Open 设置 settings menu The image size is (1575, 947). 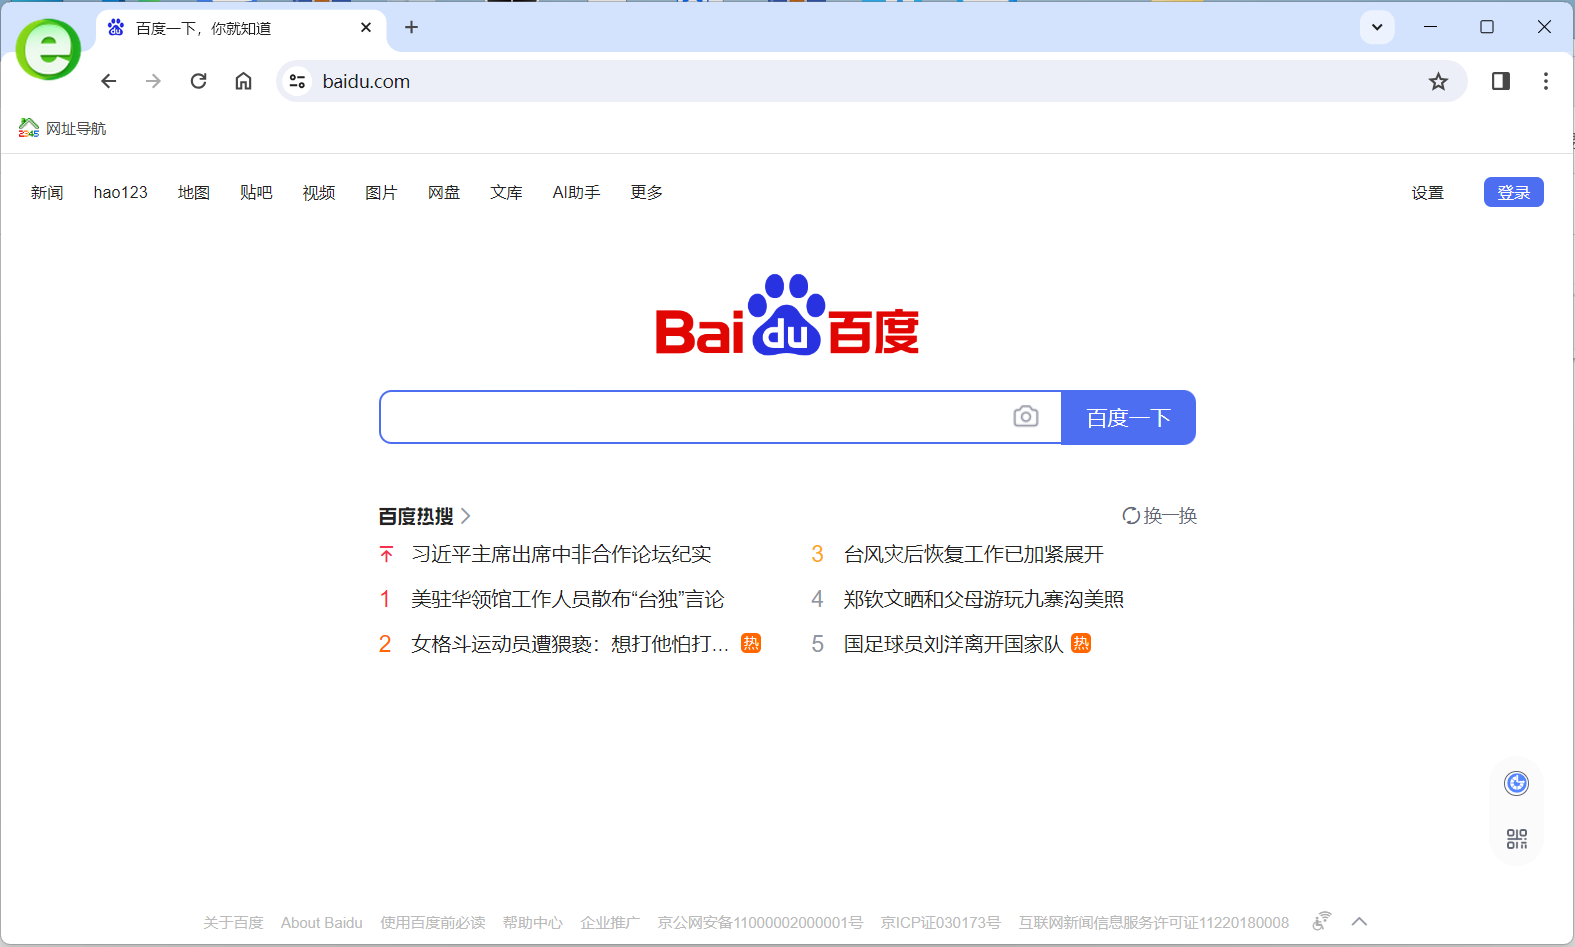1428,192
